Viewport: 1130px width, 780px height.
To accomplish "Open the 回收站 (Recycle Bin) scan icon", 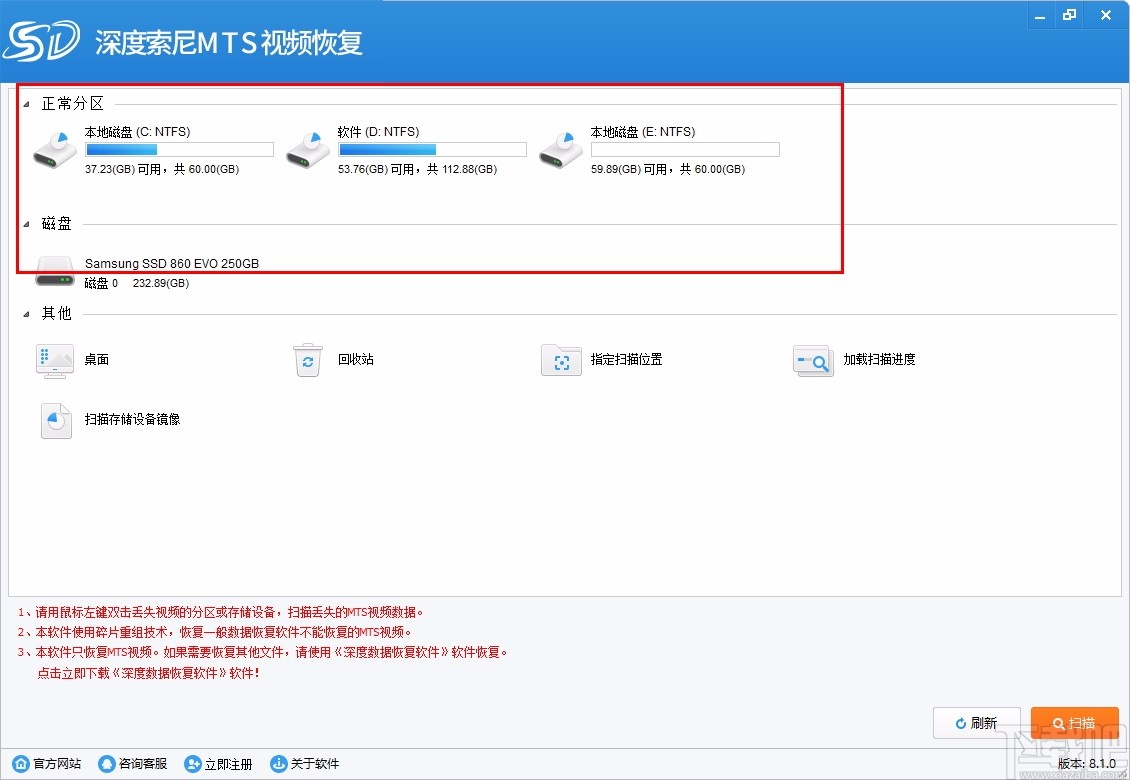I will (308, 360).
